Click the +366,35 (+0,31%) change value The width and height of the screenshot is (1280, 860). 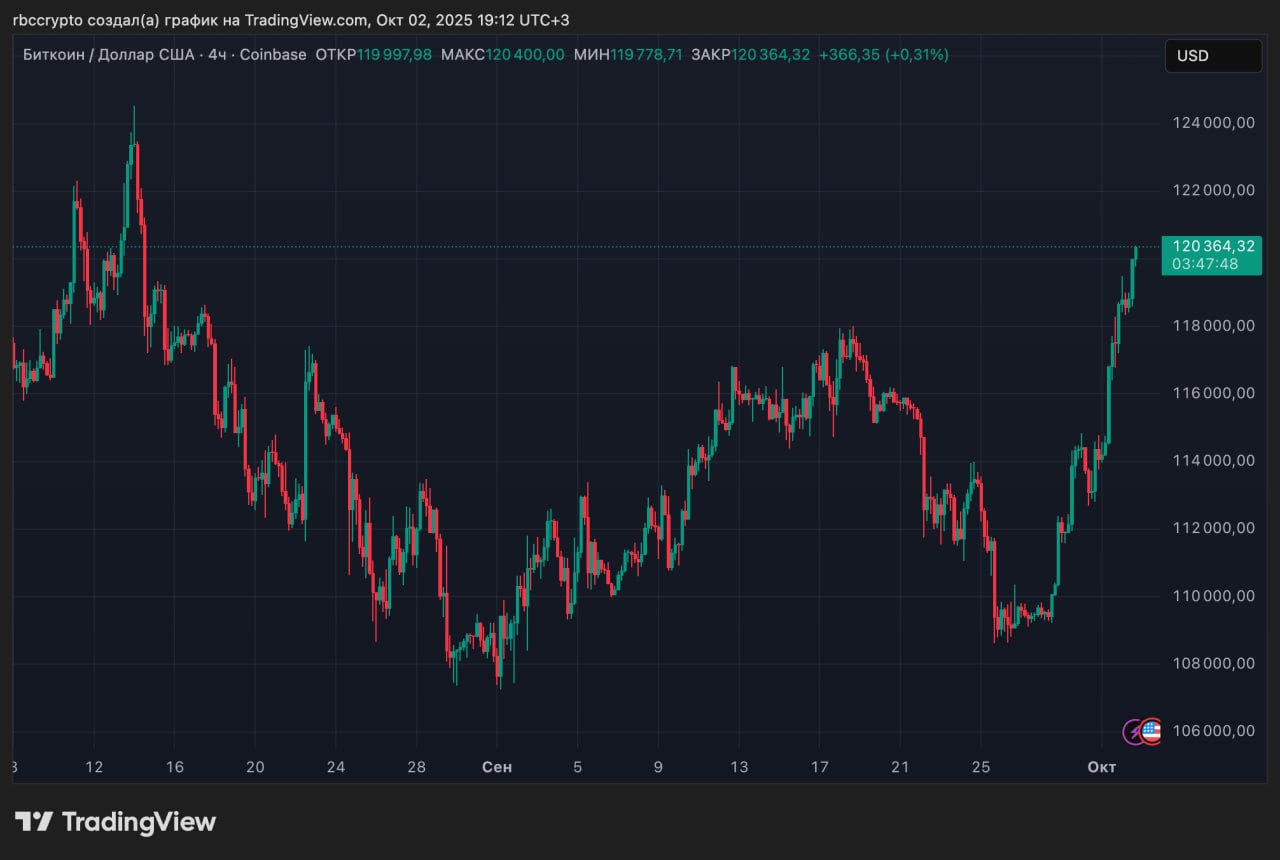click(x=883, y=55)
